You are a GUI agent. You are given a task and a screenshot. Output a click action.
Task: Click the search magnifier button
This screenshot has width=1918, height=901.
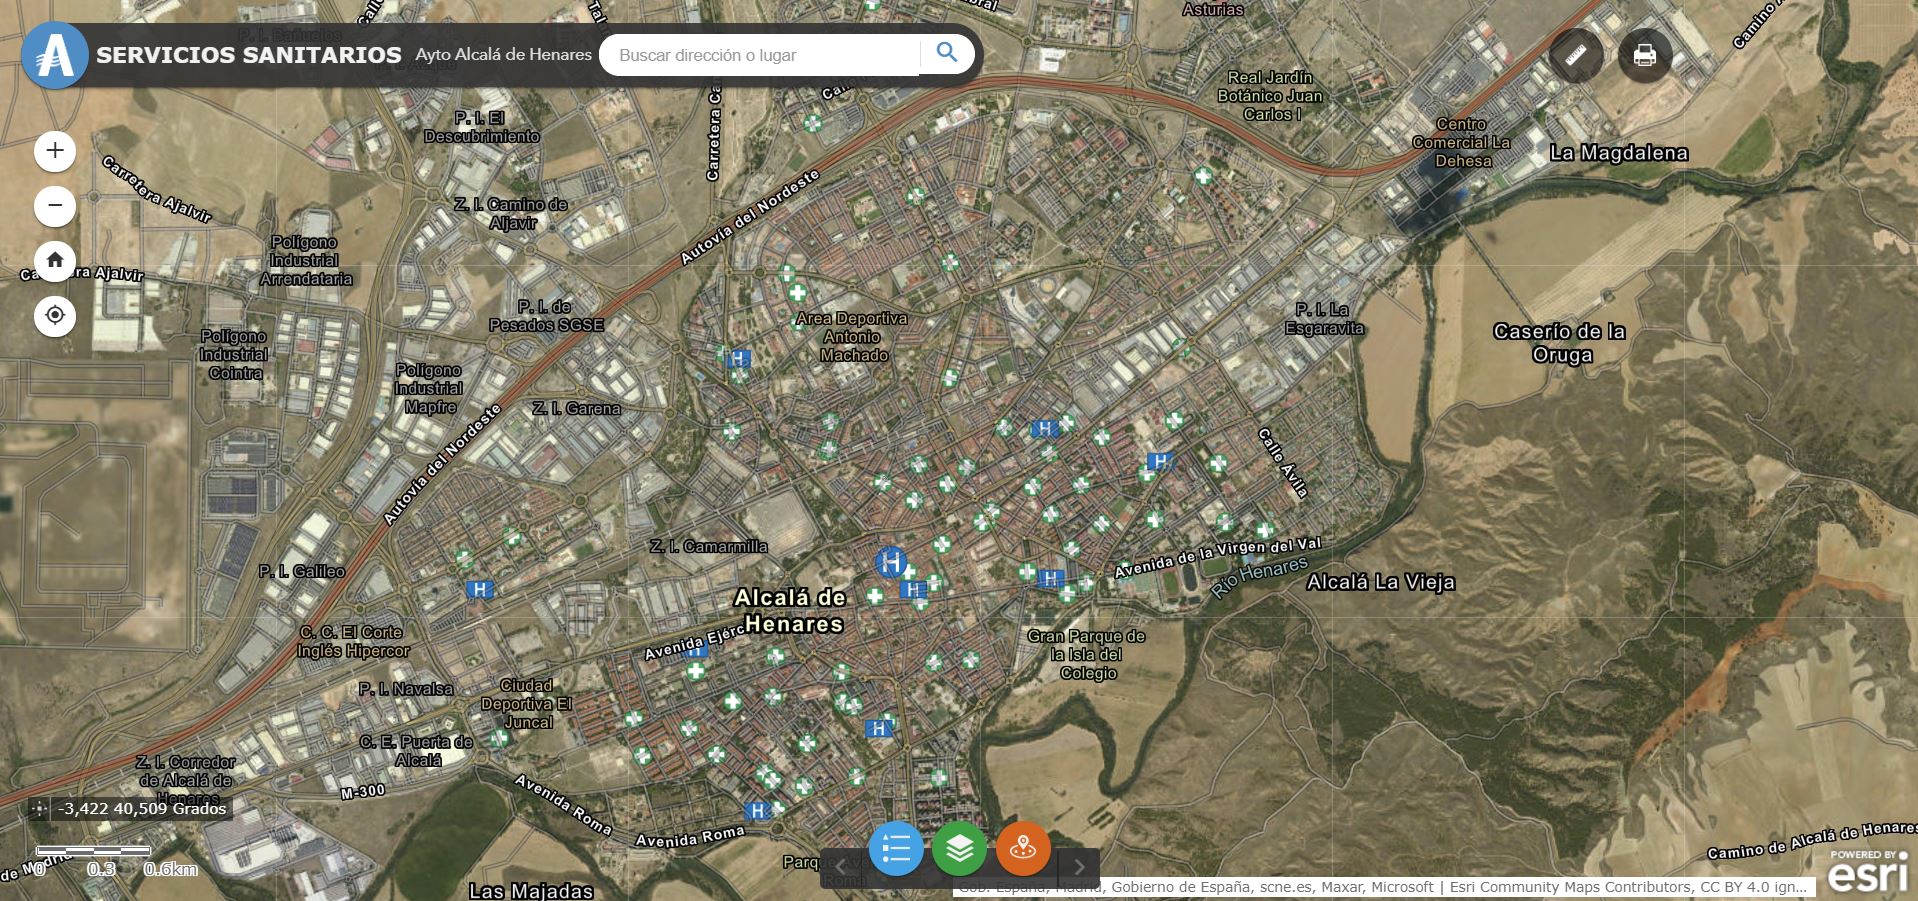coord(946,54)
